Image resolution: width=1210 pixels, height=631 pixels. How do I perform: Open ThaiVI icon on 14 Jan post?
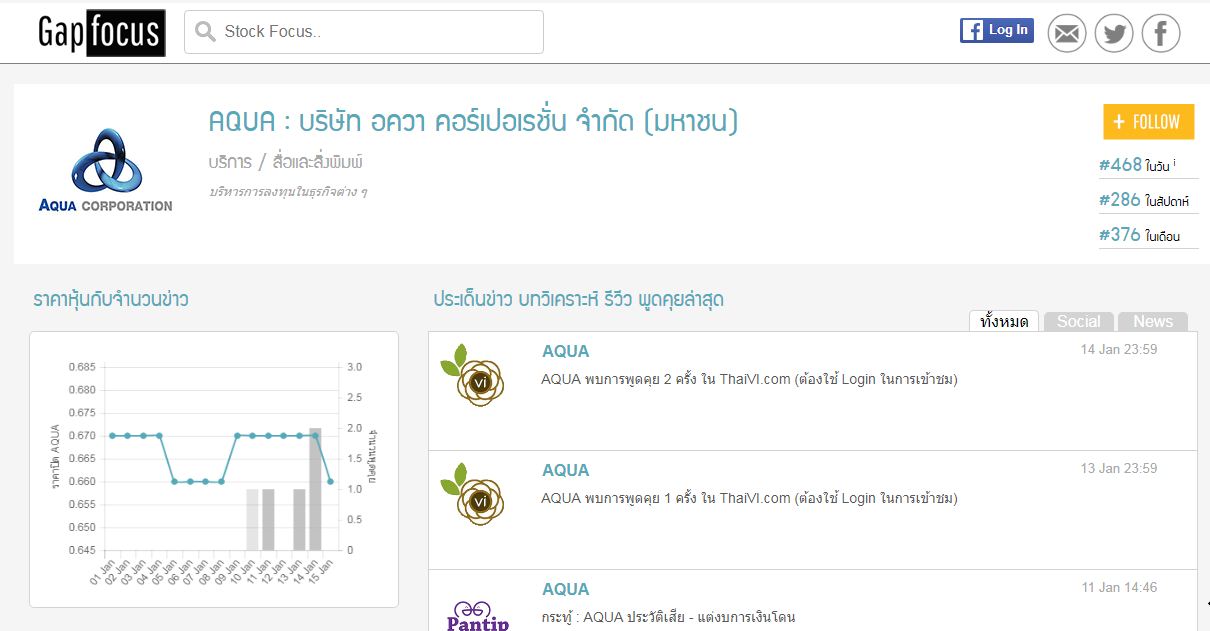[x=474, y=375]
